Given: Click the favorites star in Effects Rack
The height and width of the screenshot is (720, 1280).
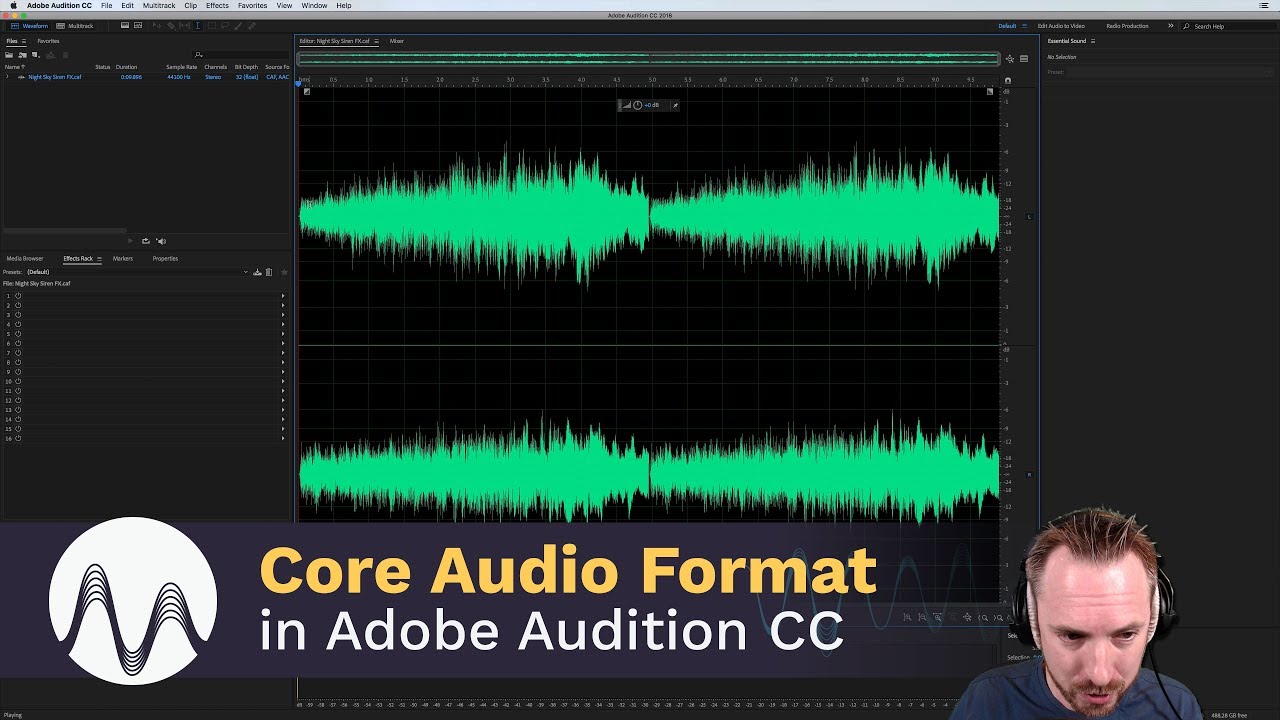Looking at the screenshot, I should (x=284, y=272).
